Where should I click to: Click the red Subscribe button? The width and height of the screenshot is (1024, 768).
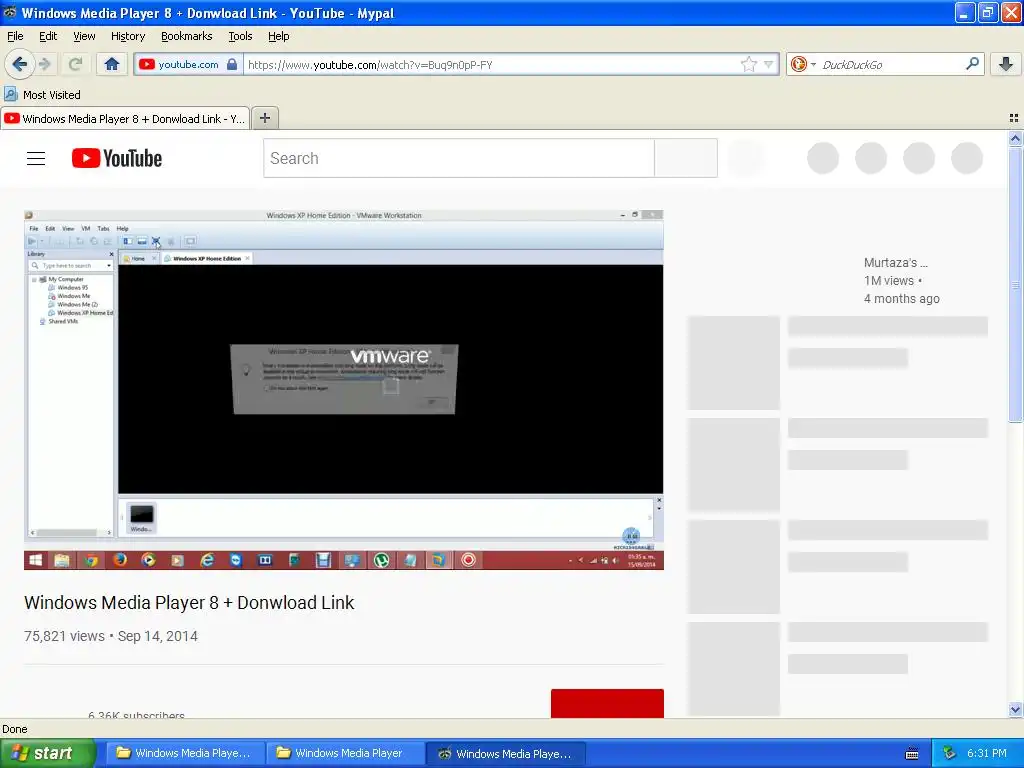(x=607, y=703)
